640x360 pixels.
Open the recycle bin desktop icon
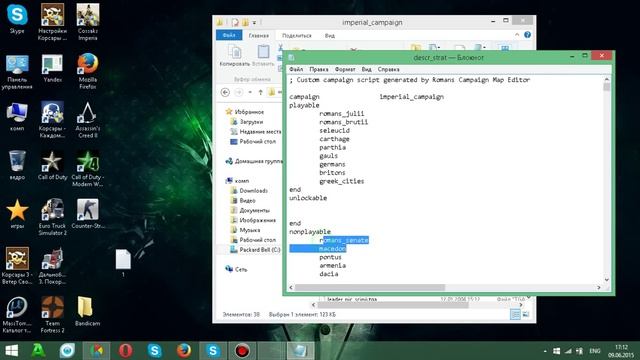tap(17, 165)
